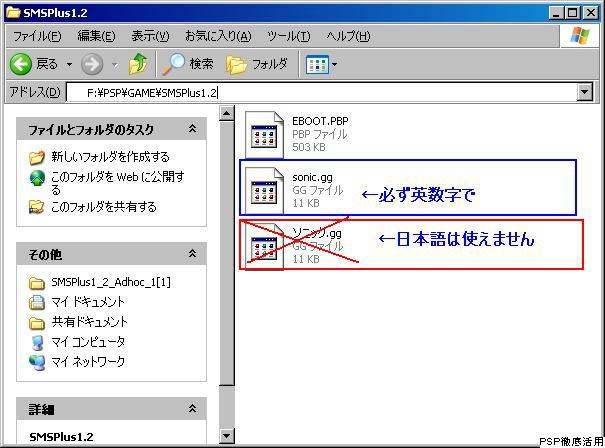
Task: Click SMSPlus1_2_Adhoc_1[1] folder icon
Action: point(37,283)
